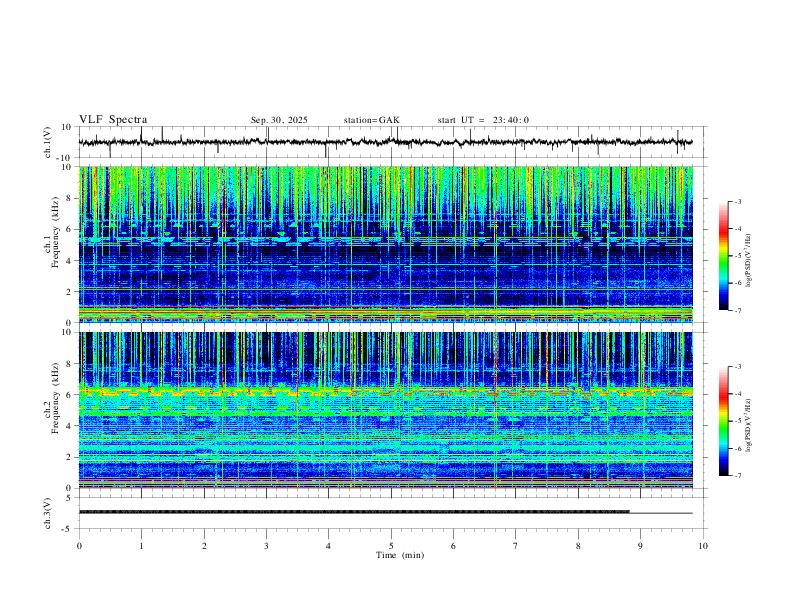Click the ch.2 log(PSD) color bar label
792x612 pixels.
(749, 426)
